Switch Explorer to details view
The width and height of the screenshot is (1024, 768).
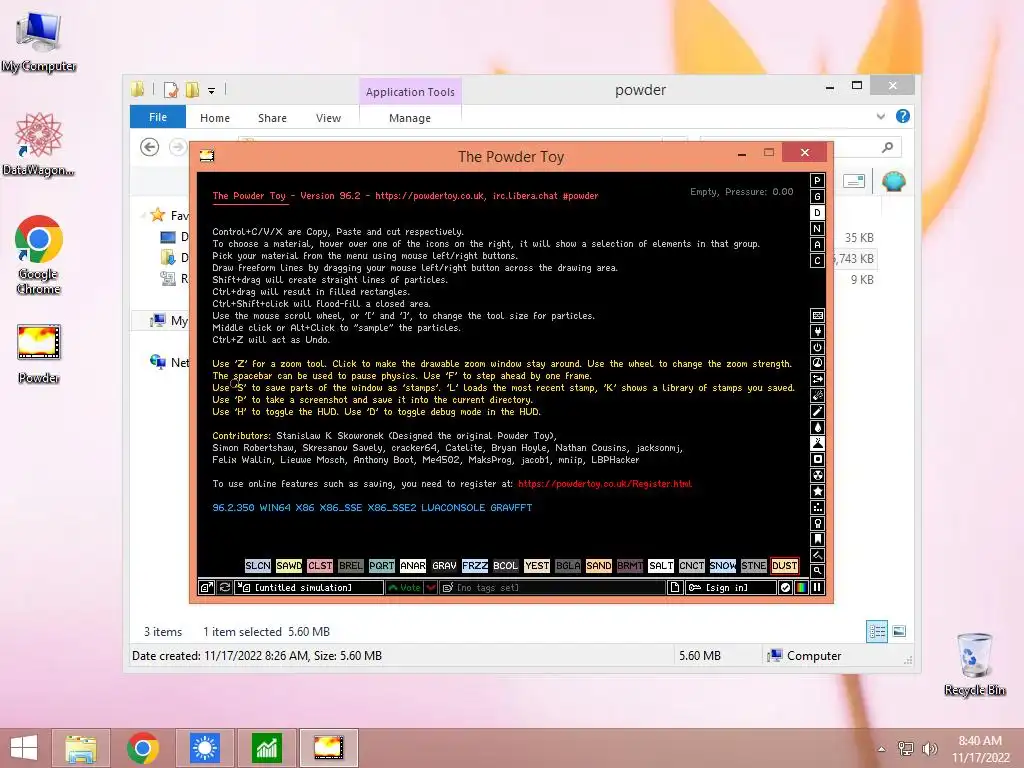[x=876, y=632]
